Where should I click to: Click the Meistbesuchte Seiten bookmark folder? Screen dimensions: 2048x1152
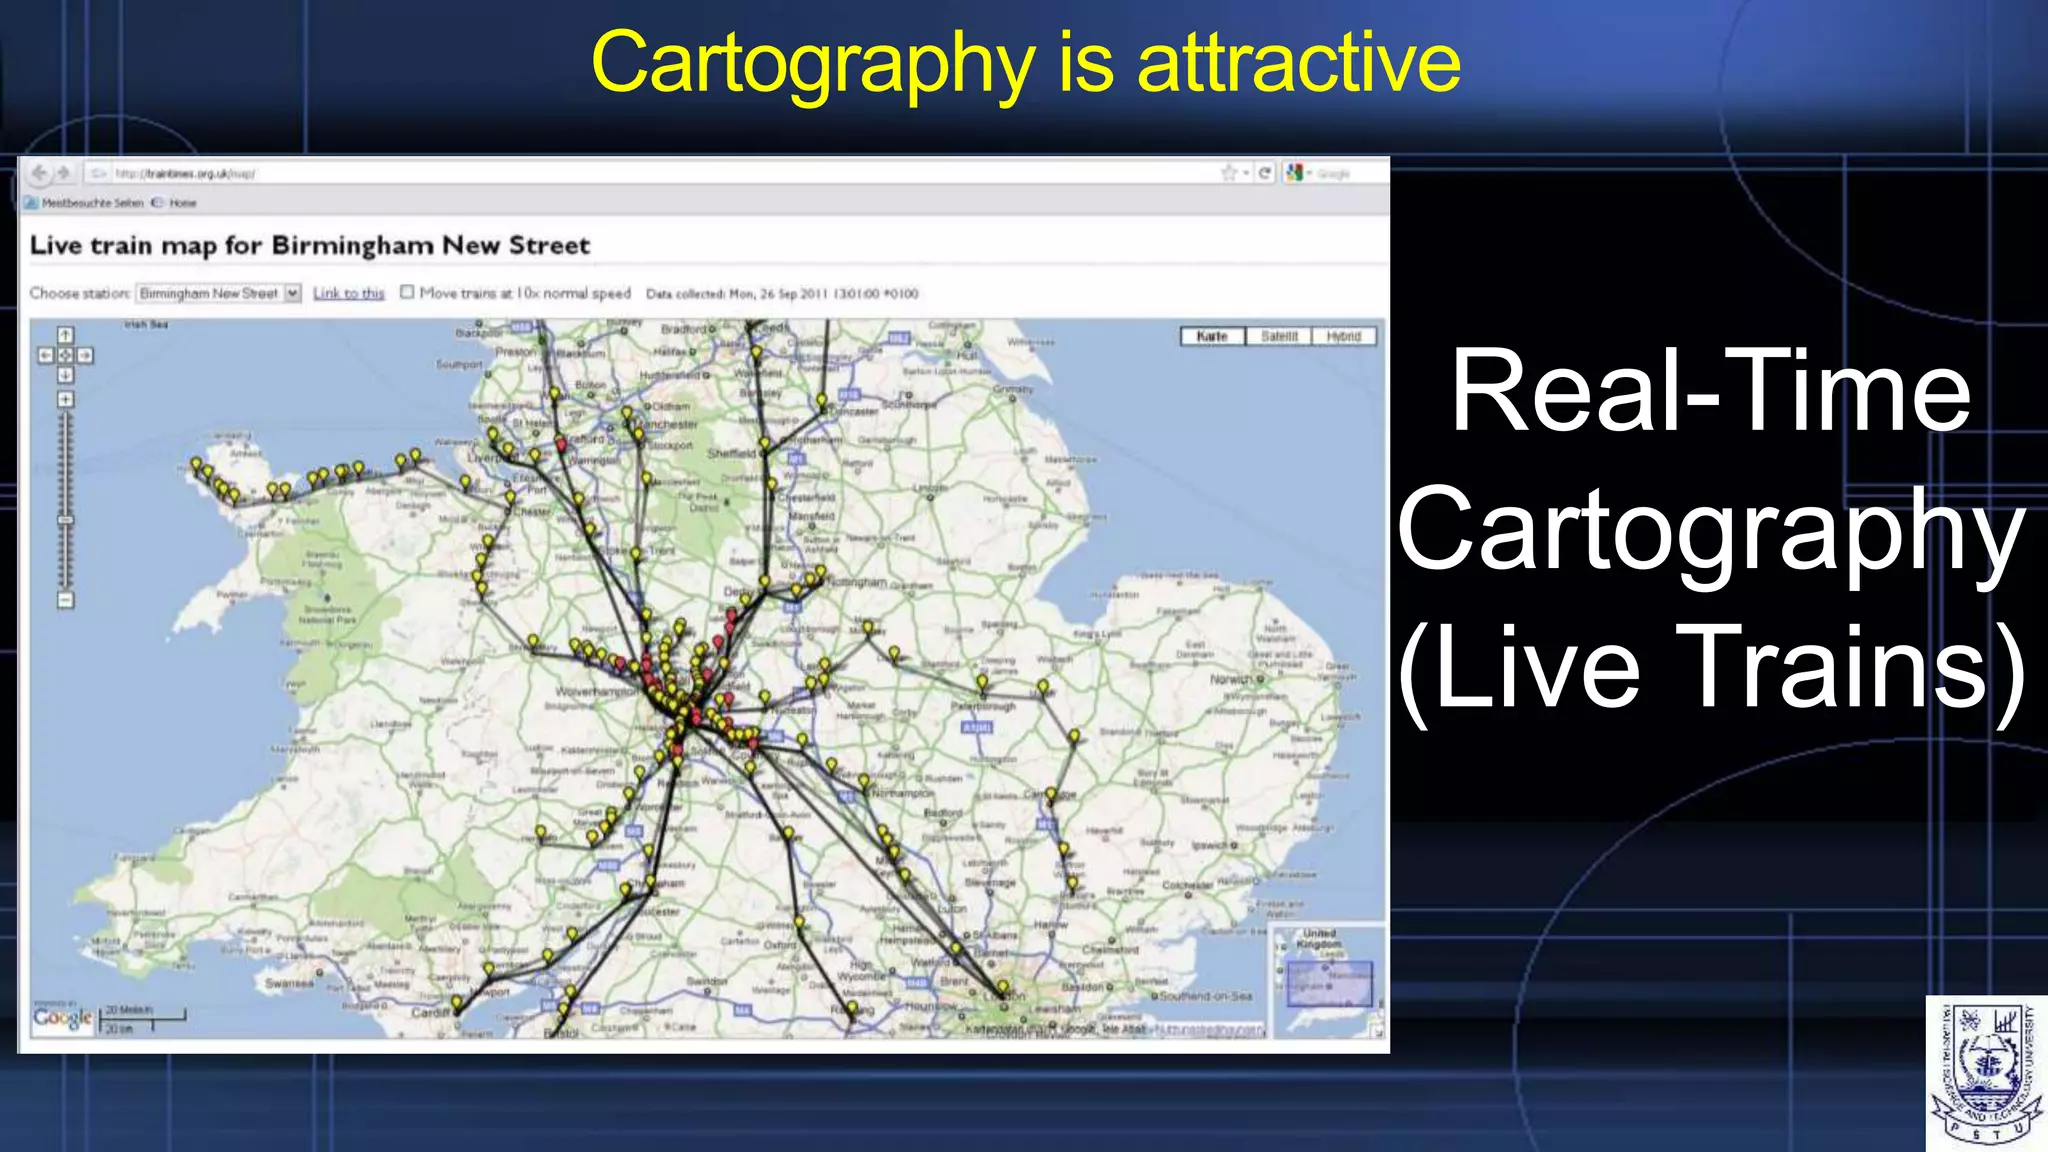(84, 203)
